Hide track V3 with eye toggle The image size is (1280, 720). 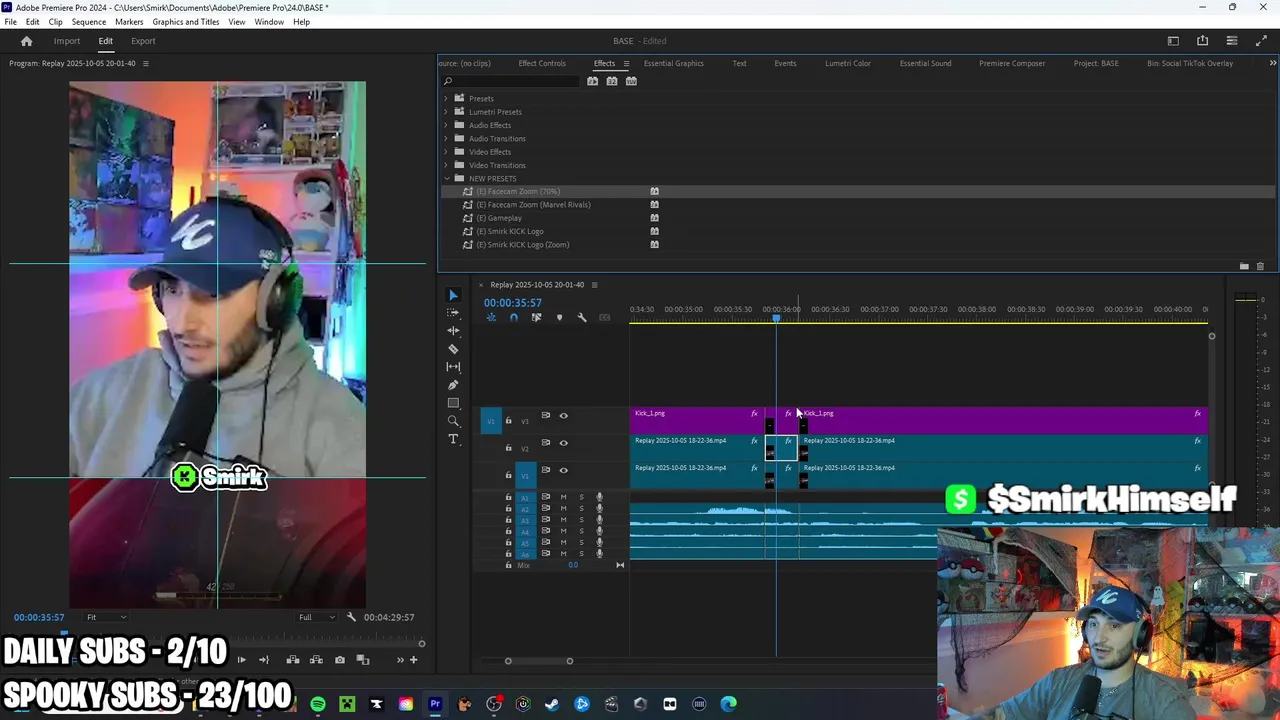point(563,416)
